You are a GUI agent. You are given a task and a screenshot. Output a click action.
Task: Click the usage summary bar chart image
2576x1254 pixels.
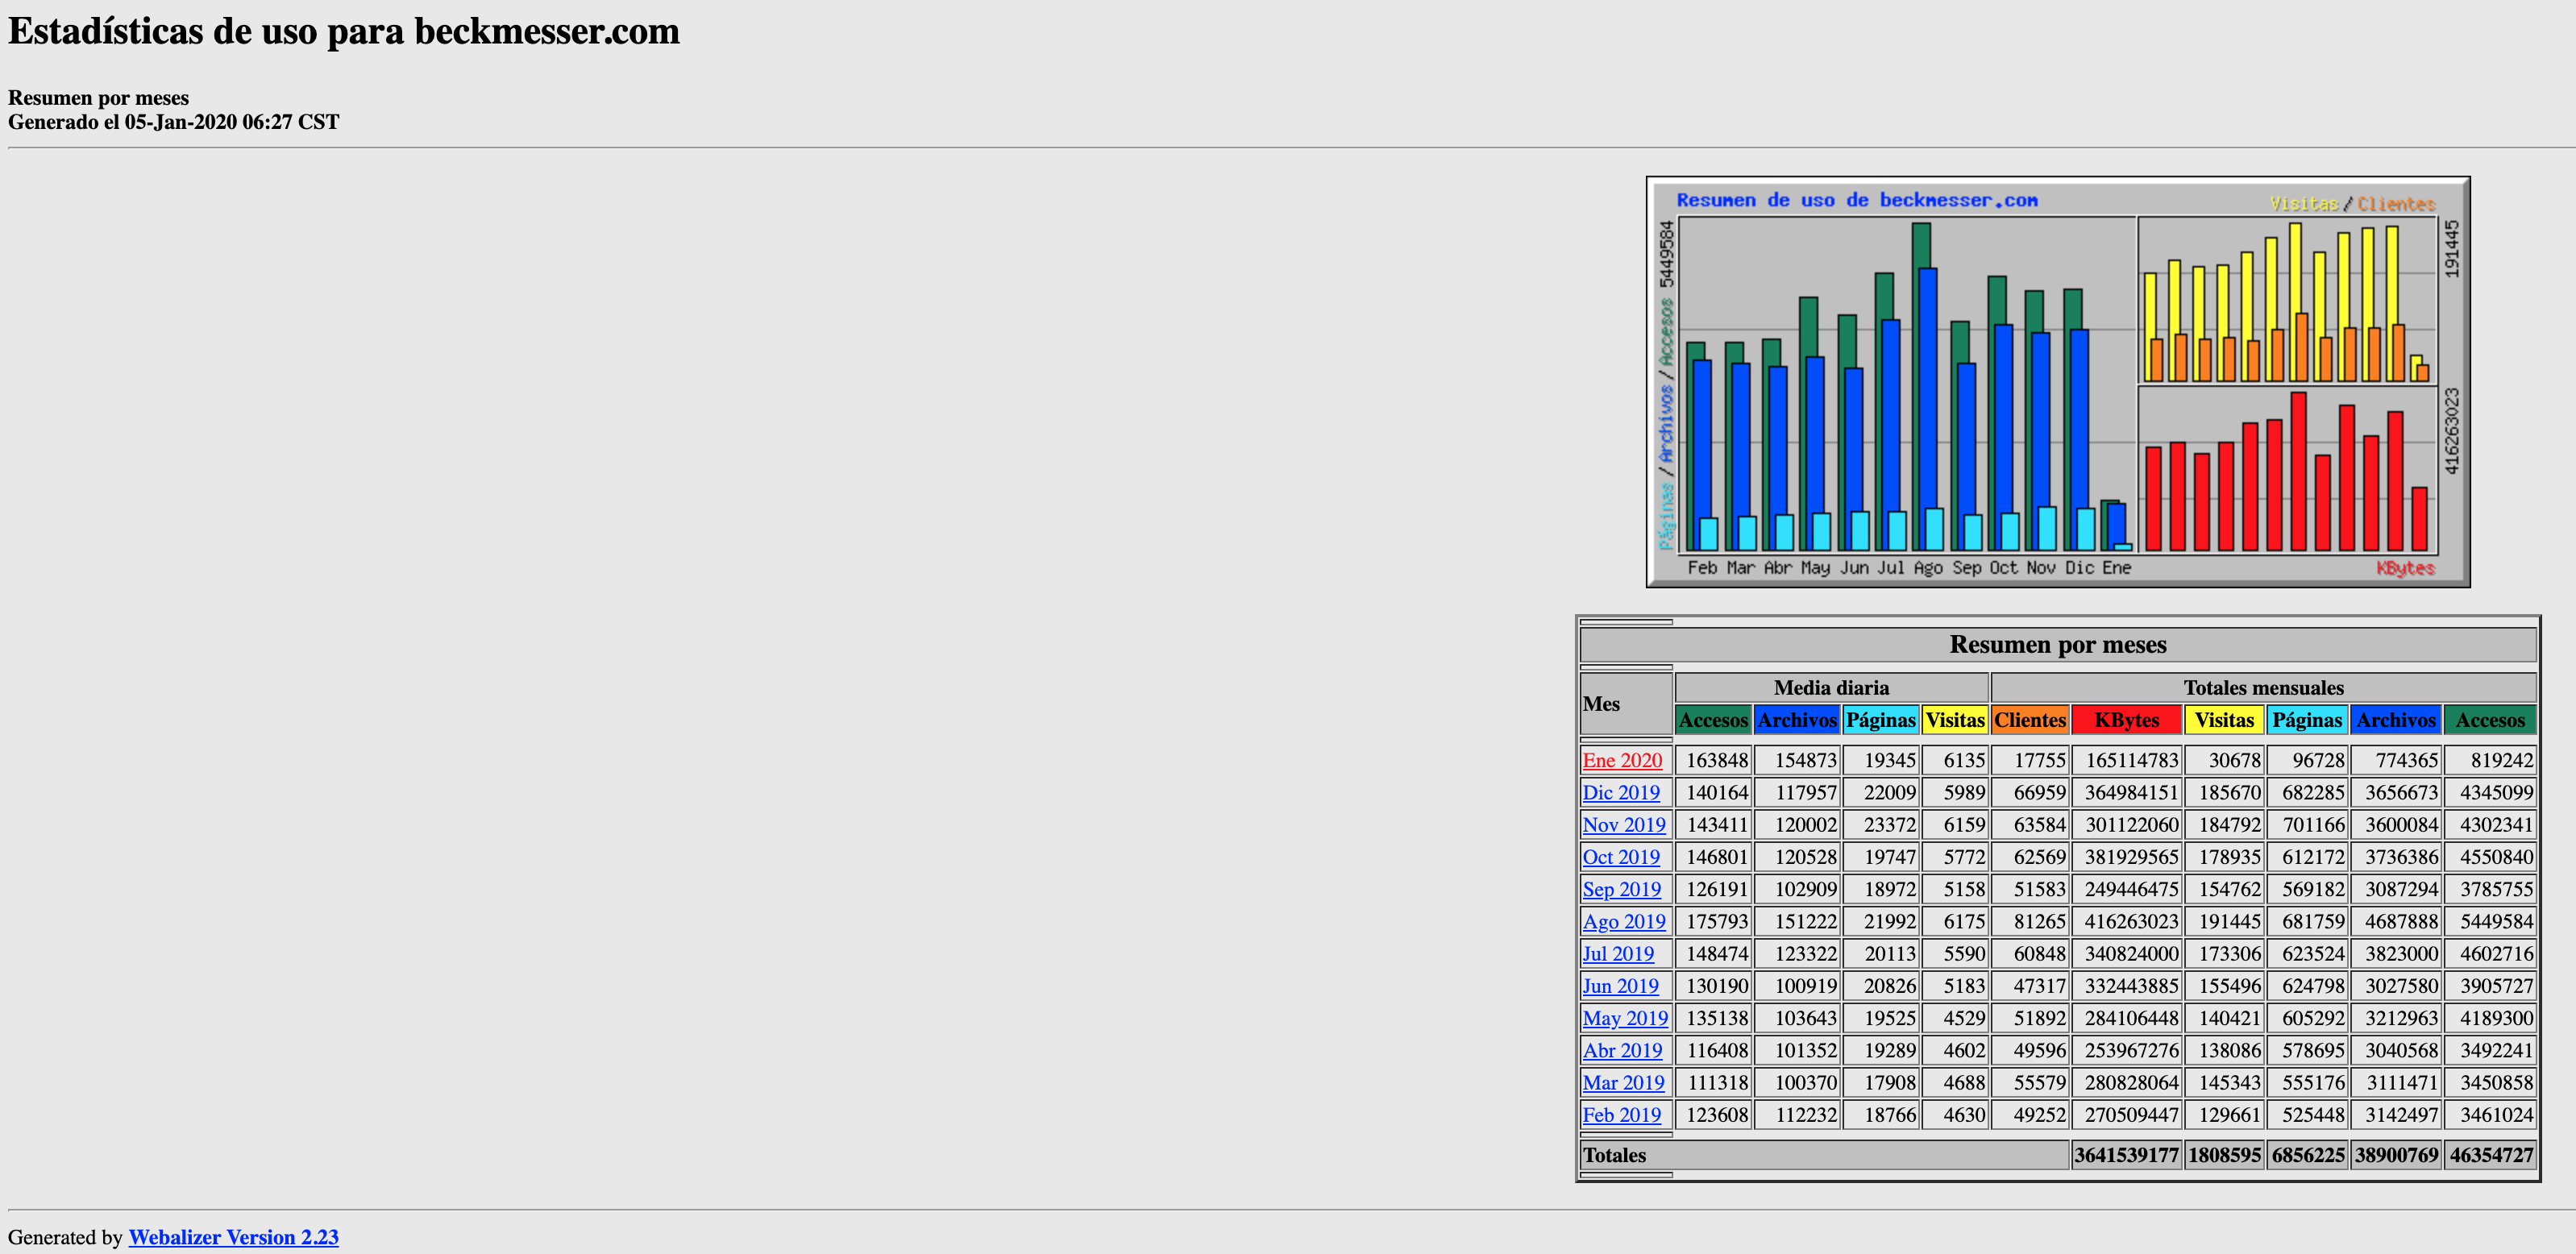pos(2057,382)
